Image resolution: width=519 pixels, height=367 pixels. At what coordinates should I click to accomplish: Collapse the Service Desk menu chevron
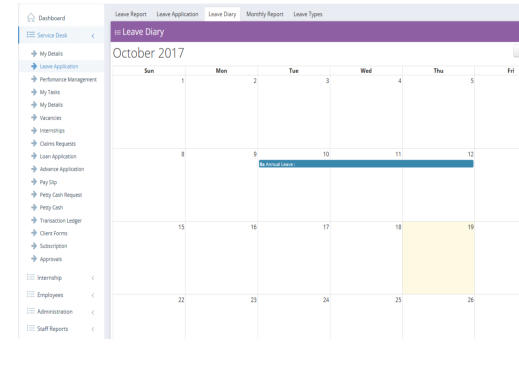pos(93,36)
